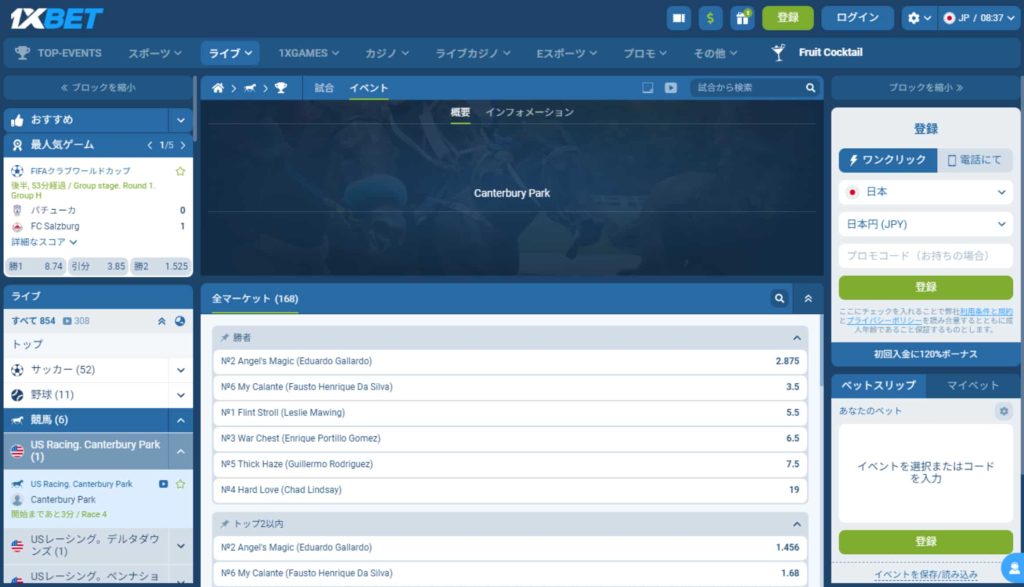Expand 詳細なスコア details
The image size is (1024, 587).
pyautogui.click(x=44, y=242)
